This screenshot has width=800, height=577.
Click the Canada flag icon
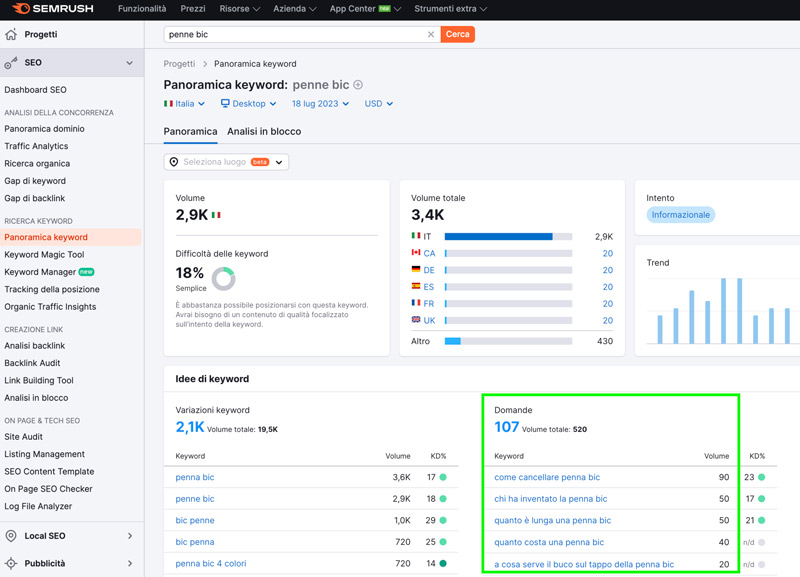416,253
